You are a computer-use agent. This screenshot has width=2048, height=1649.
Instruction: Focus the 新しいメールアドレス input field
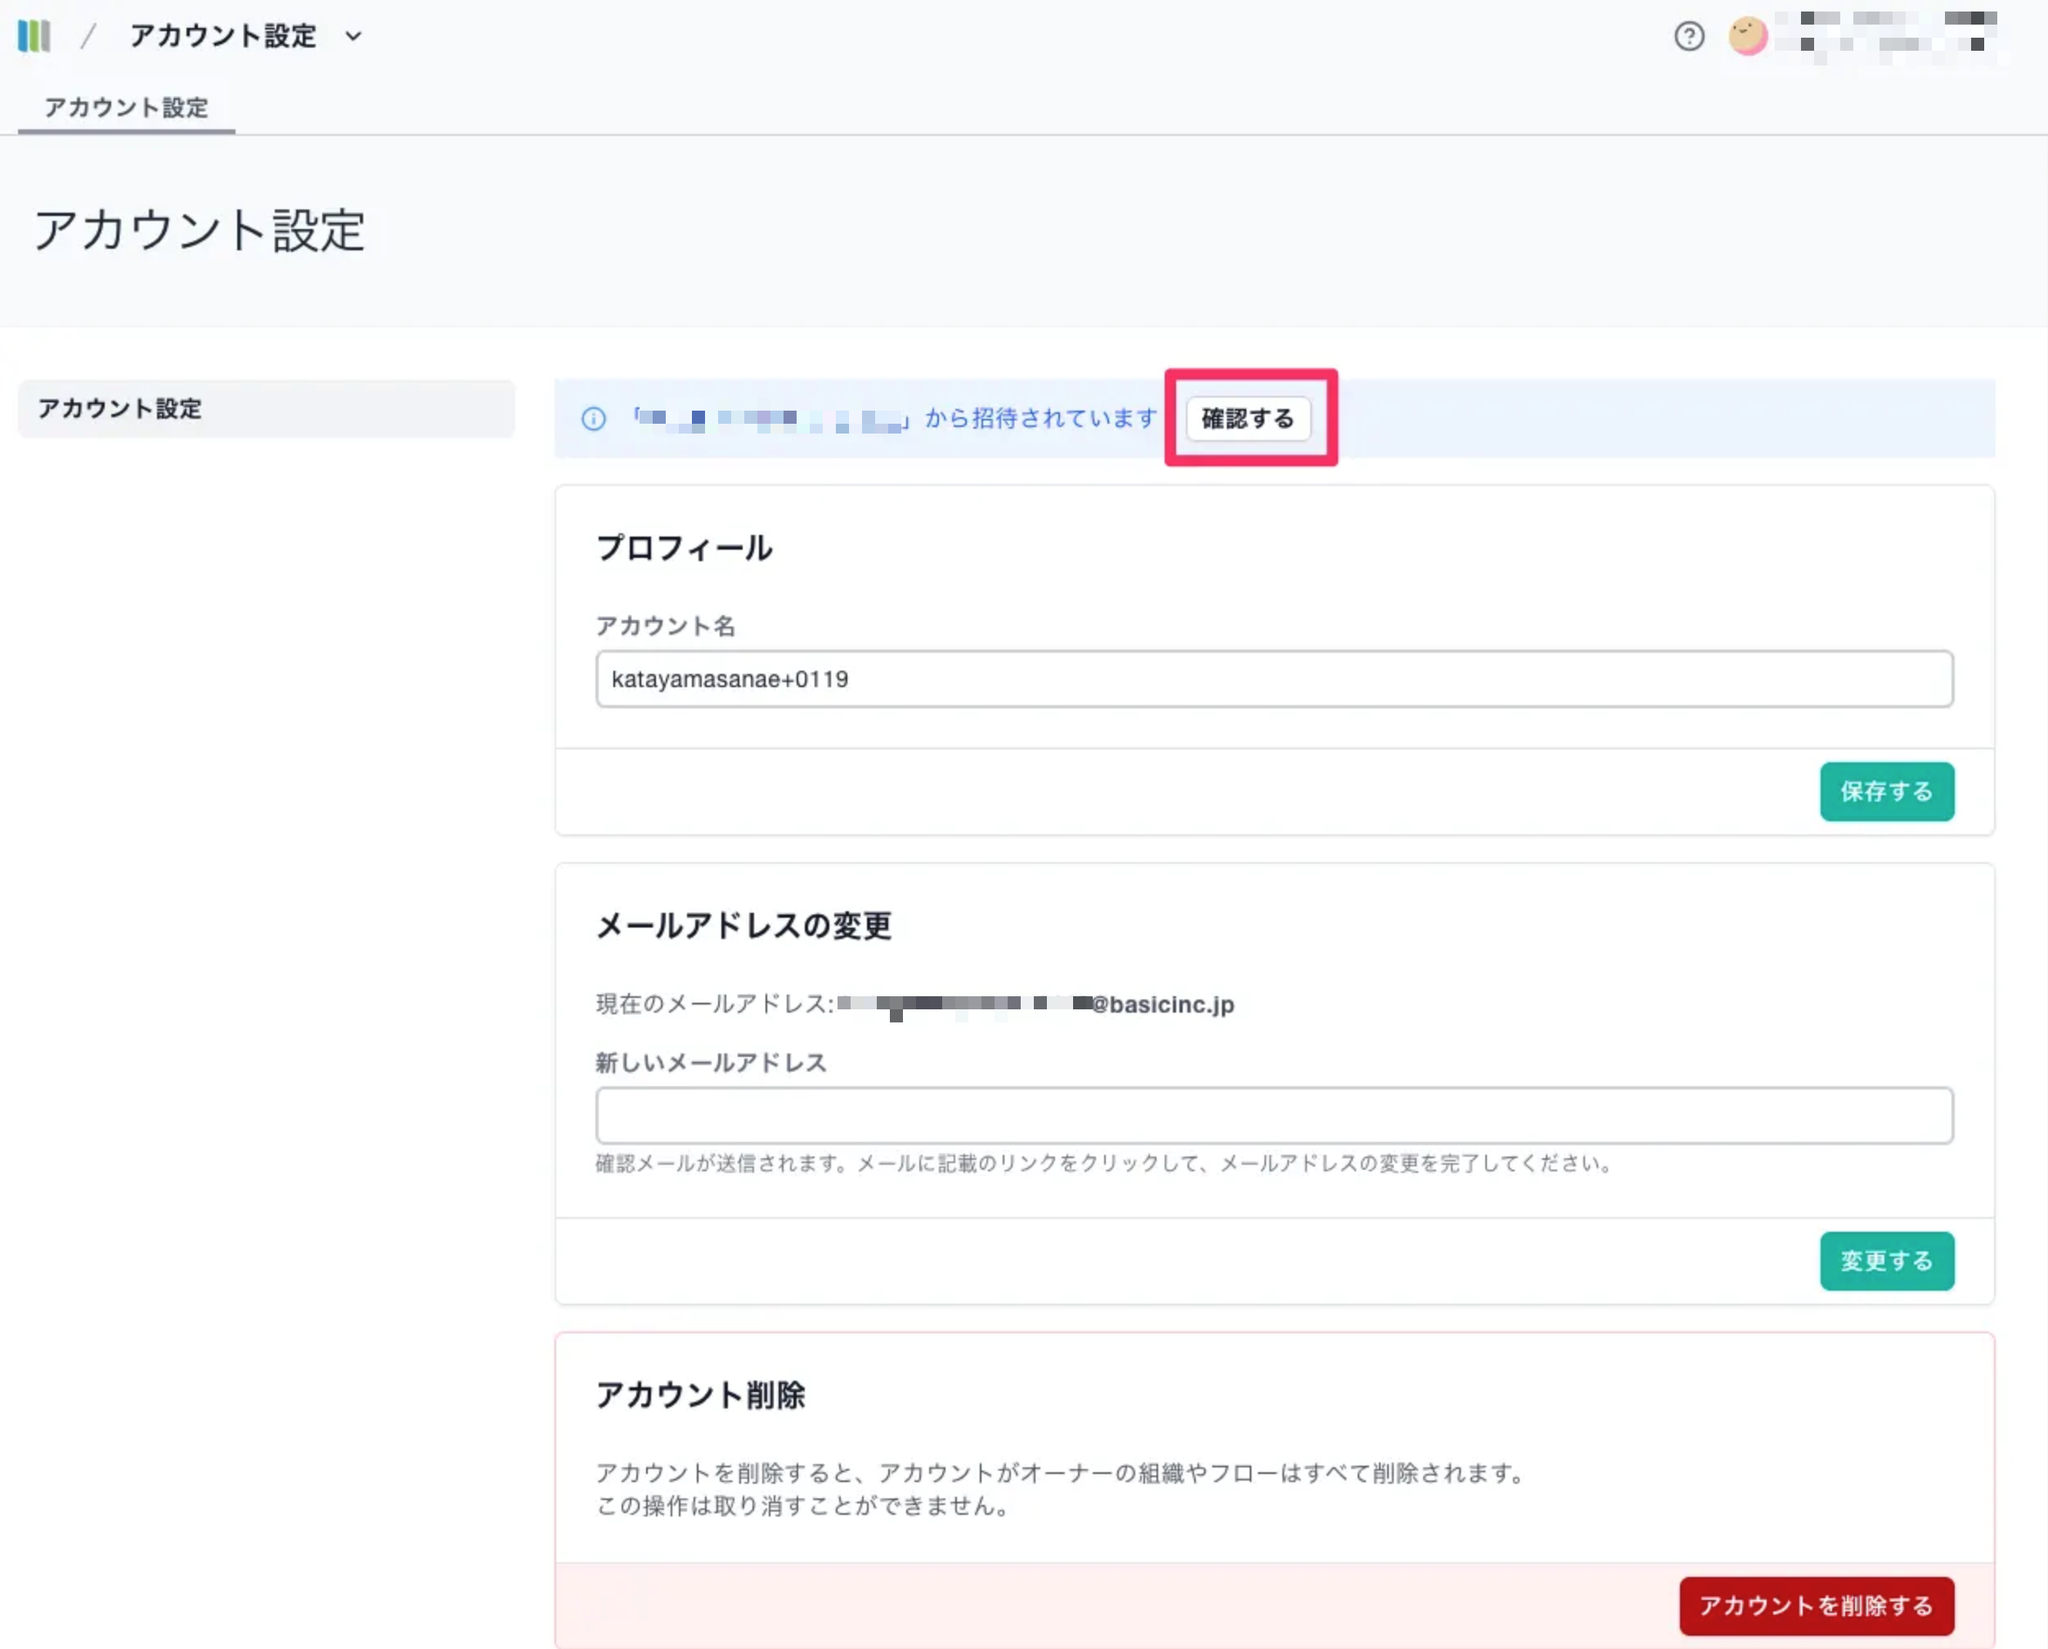[x=1273, y=1115]
